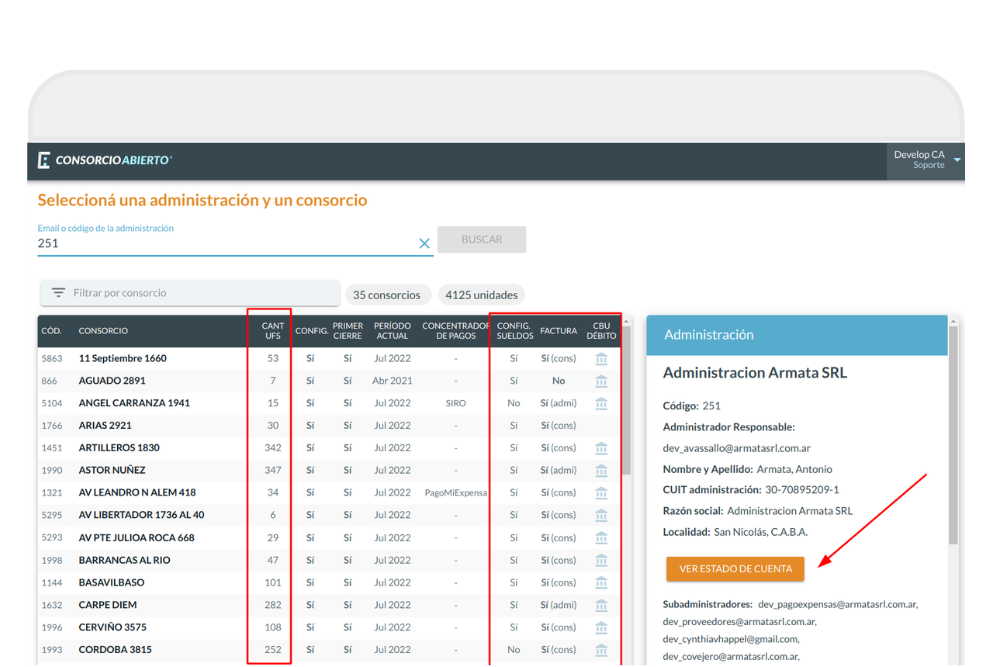The image size is (1000, 667).
Task: Click the ConsorcioAbierto logo
Action: tap(105, 160)
